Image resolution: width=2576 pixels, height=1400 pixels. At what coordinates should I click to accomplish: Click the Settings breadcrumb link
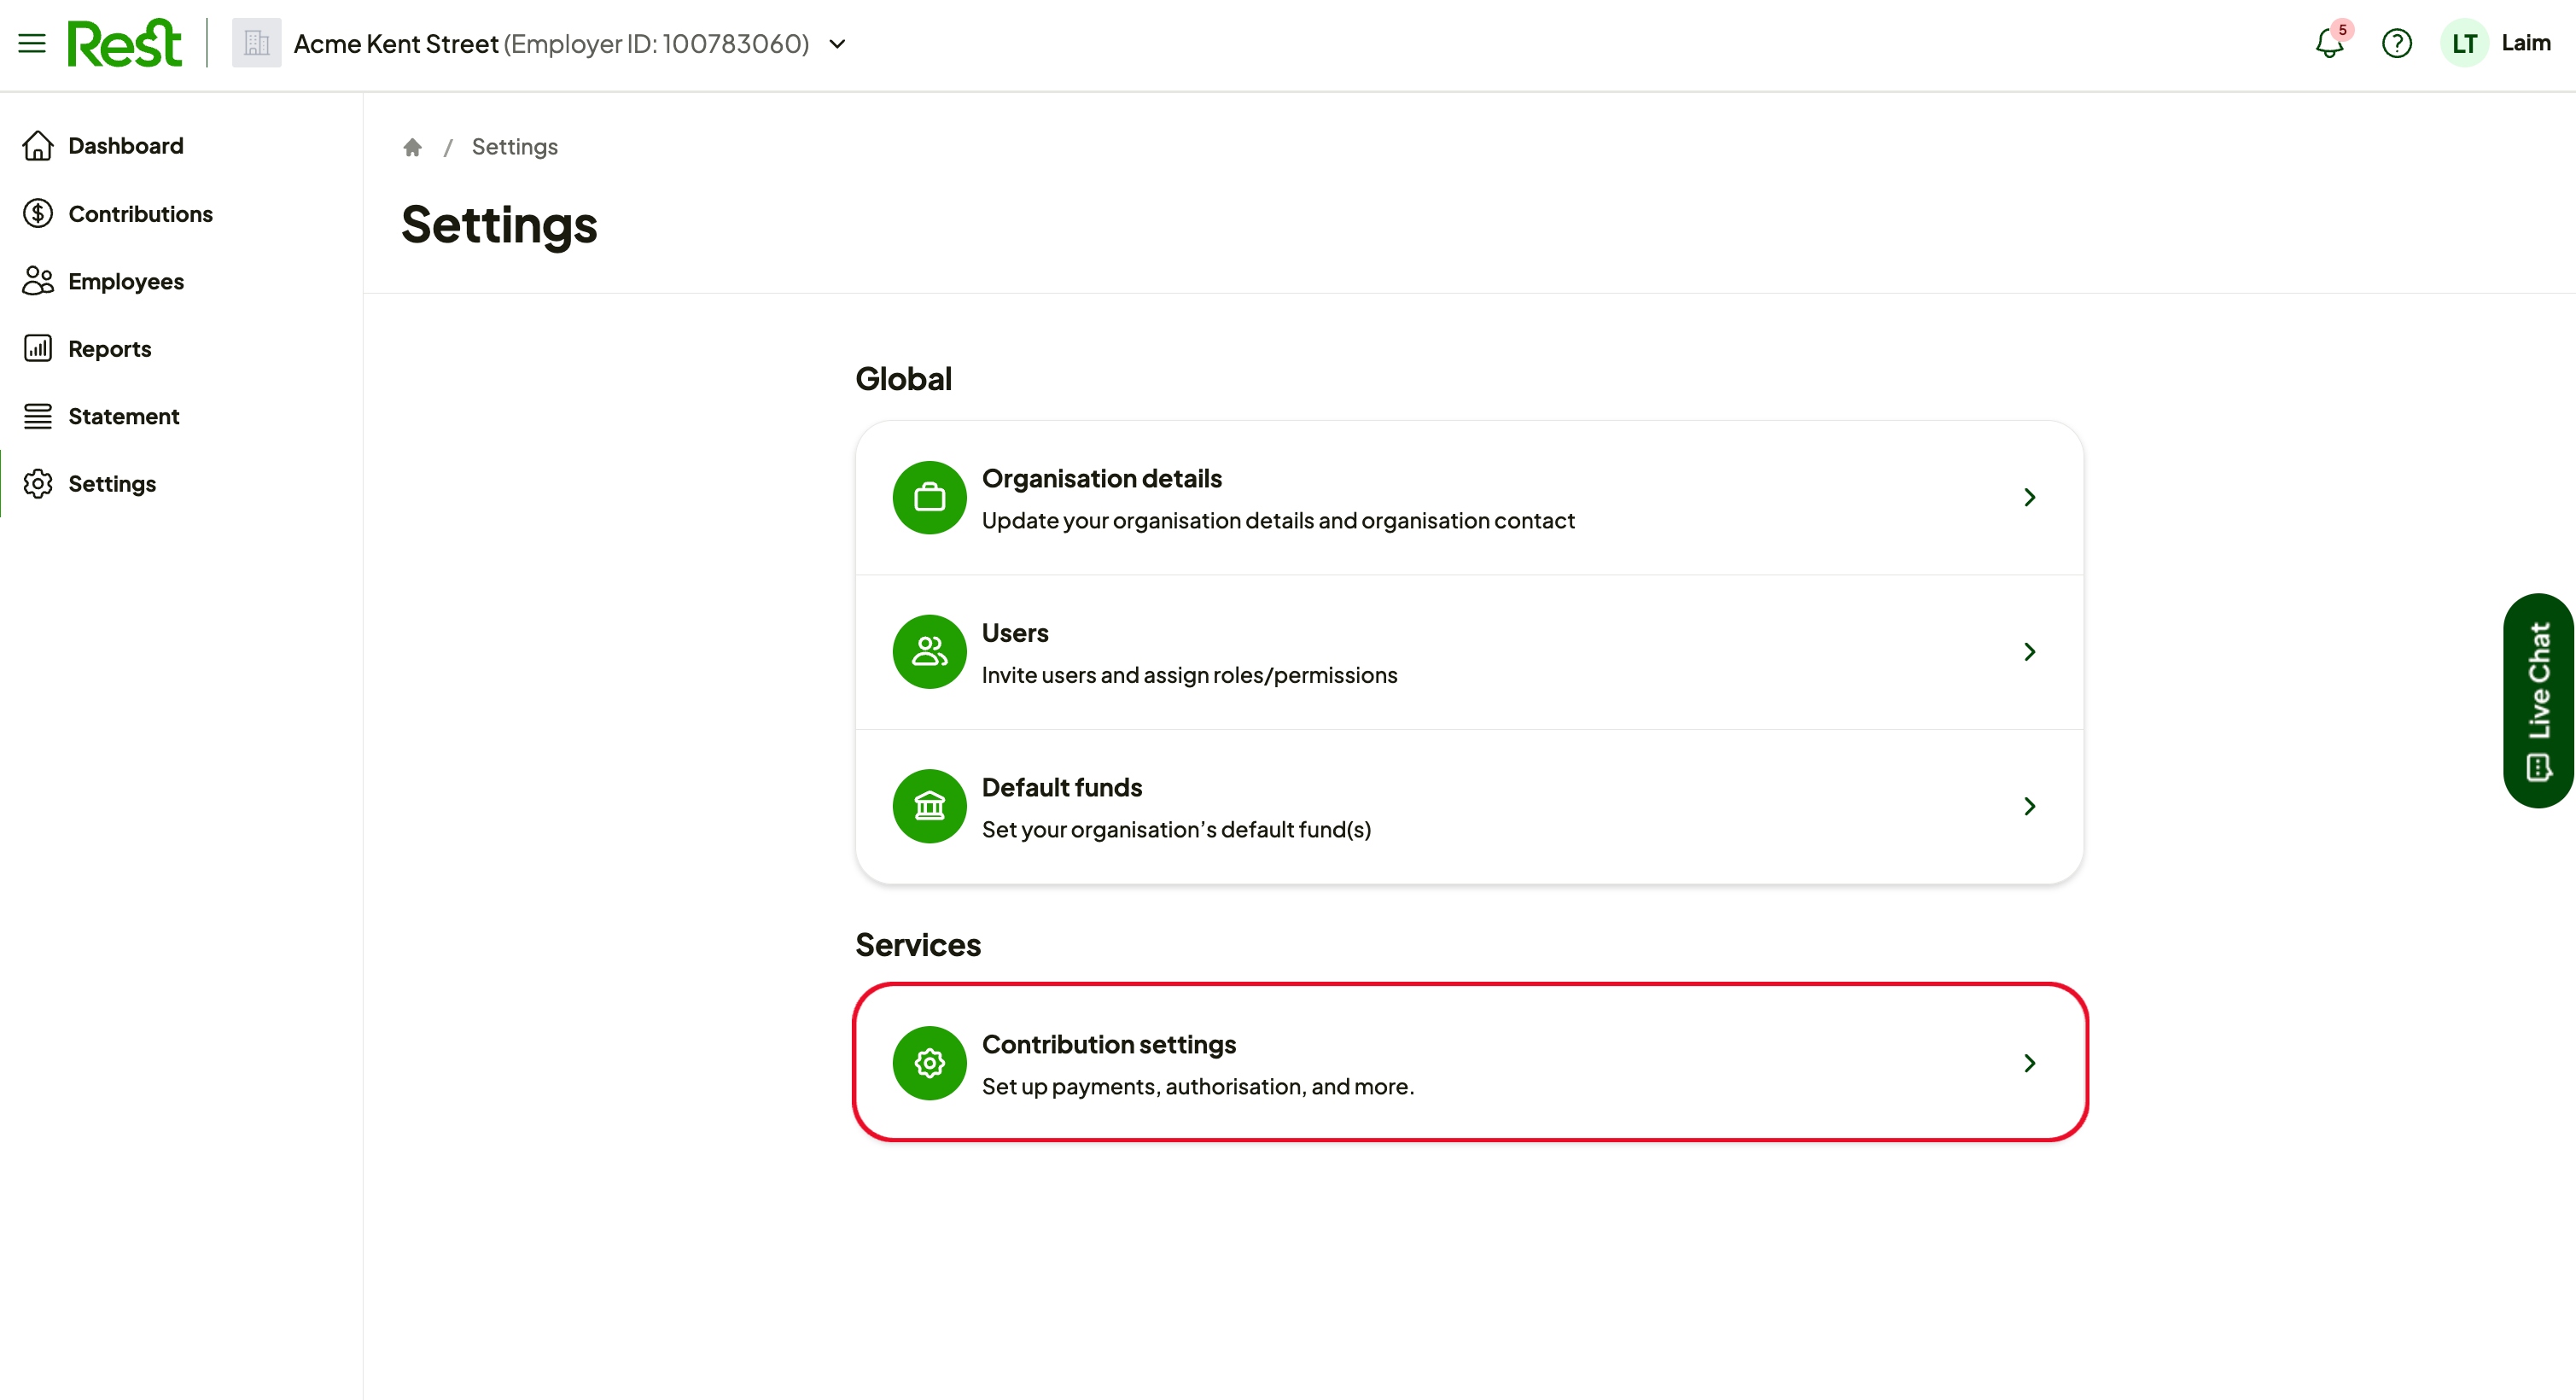515,147
